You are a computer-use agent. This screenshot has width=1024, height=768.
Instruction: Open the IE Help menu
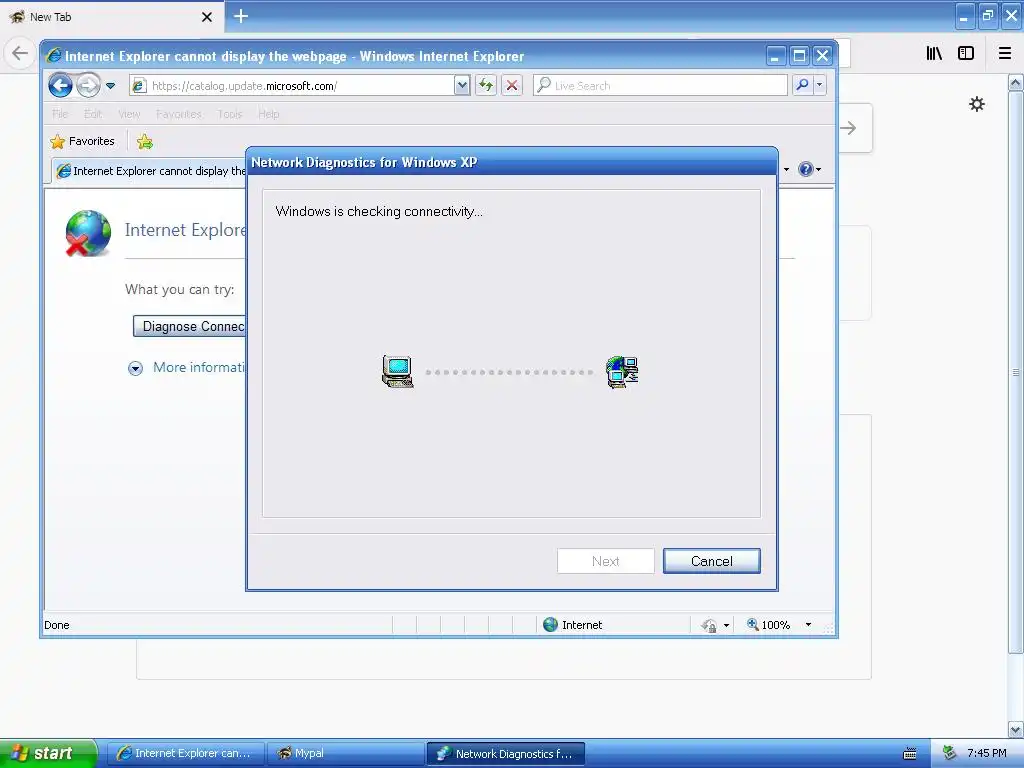click(x=268, y=114)
